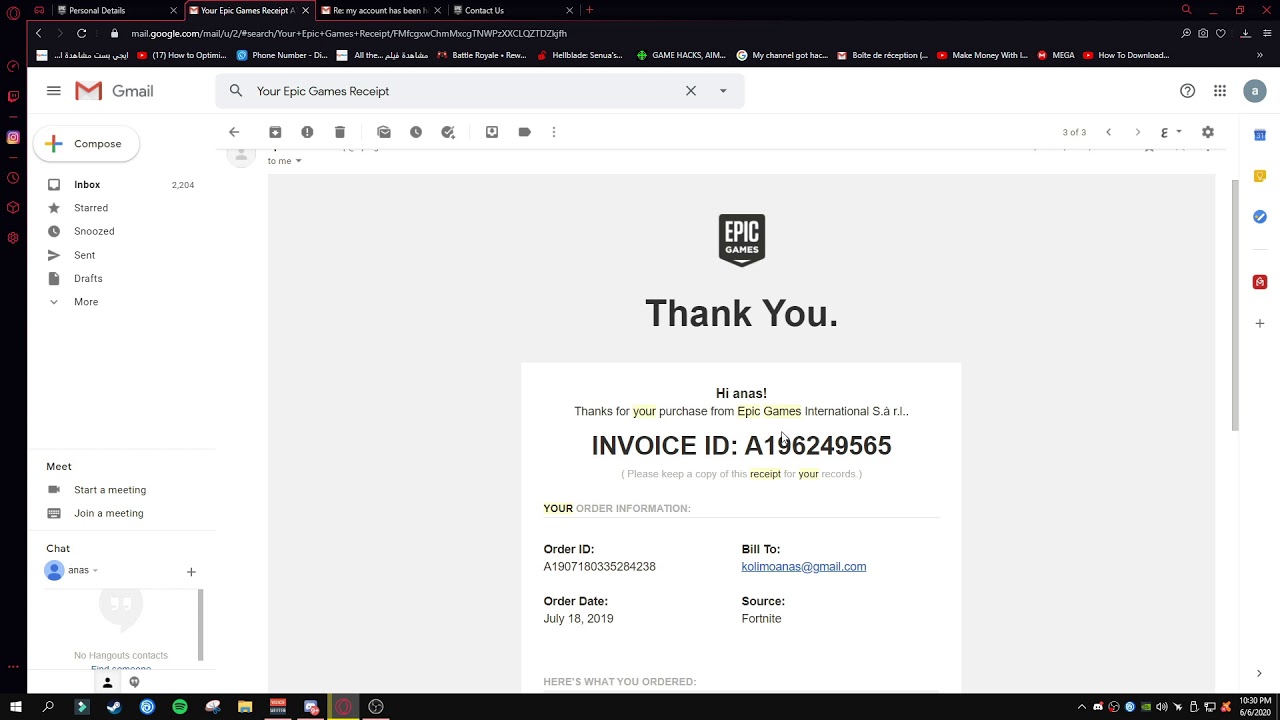Open the three-dot More options menu
This screenshot has width=1280, height=720.
point(554,132)
